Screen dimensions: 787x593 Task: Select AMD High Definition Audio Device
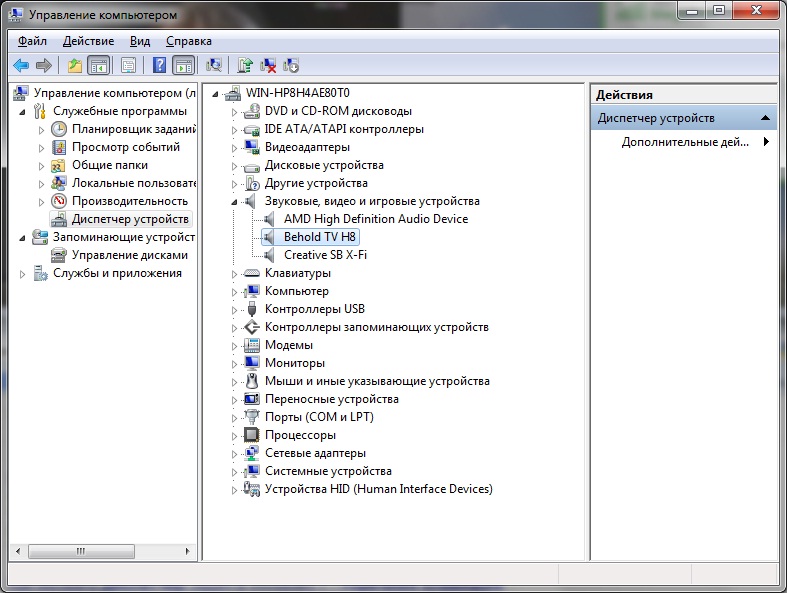[375, 219]
